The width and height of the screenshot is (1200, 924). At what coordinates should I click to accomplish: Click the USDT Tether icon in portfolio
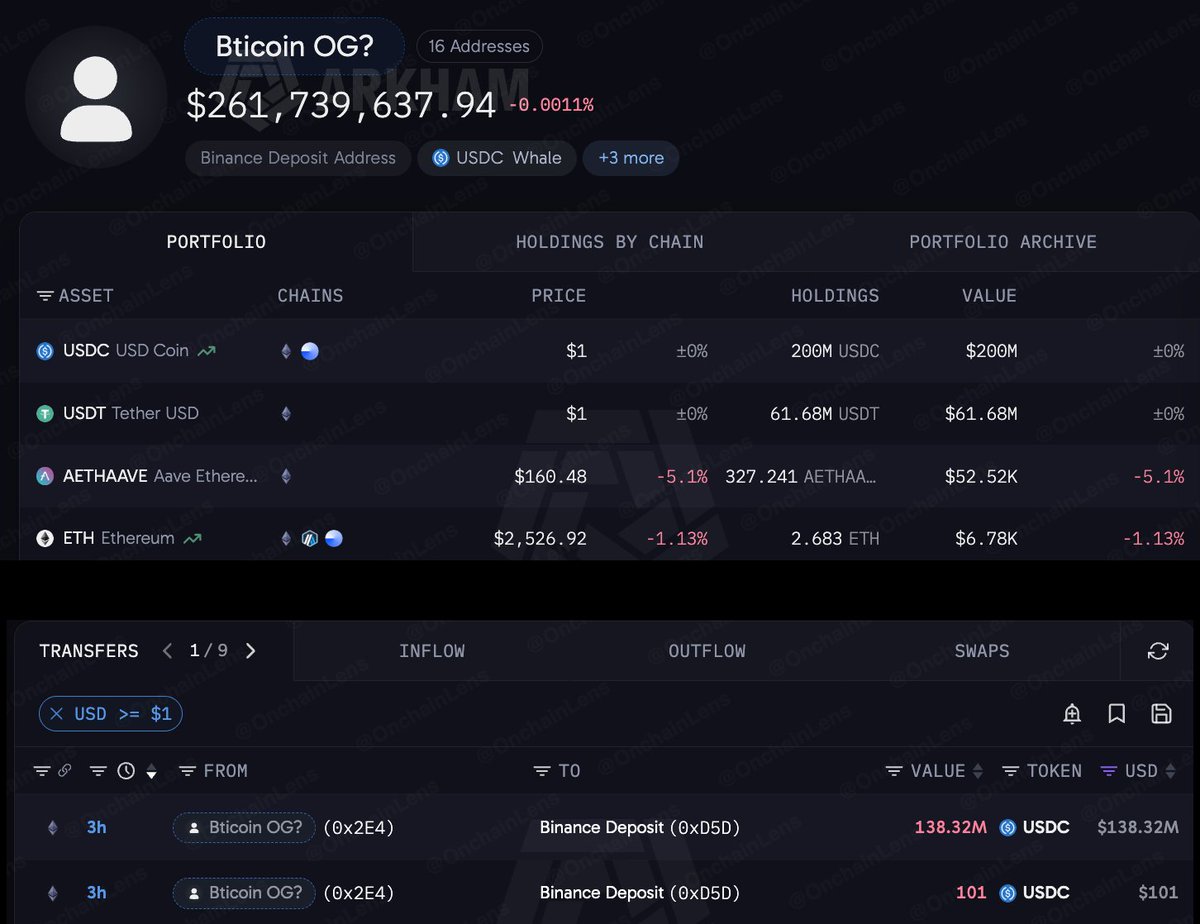pyautogui.click(x=45, y=413)
